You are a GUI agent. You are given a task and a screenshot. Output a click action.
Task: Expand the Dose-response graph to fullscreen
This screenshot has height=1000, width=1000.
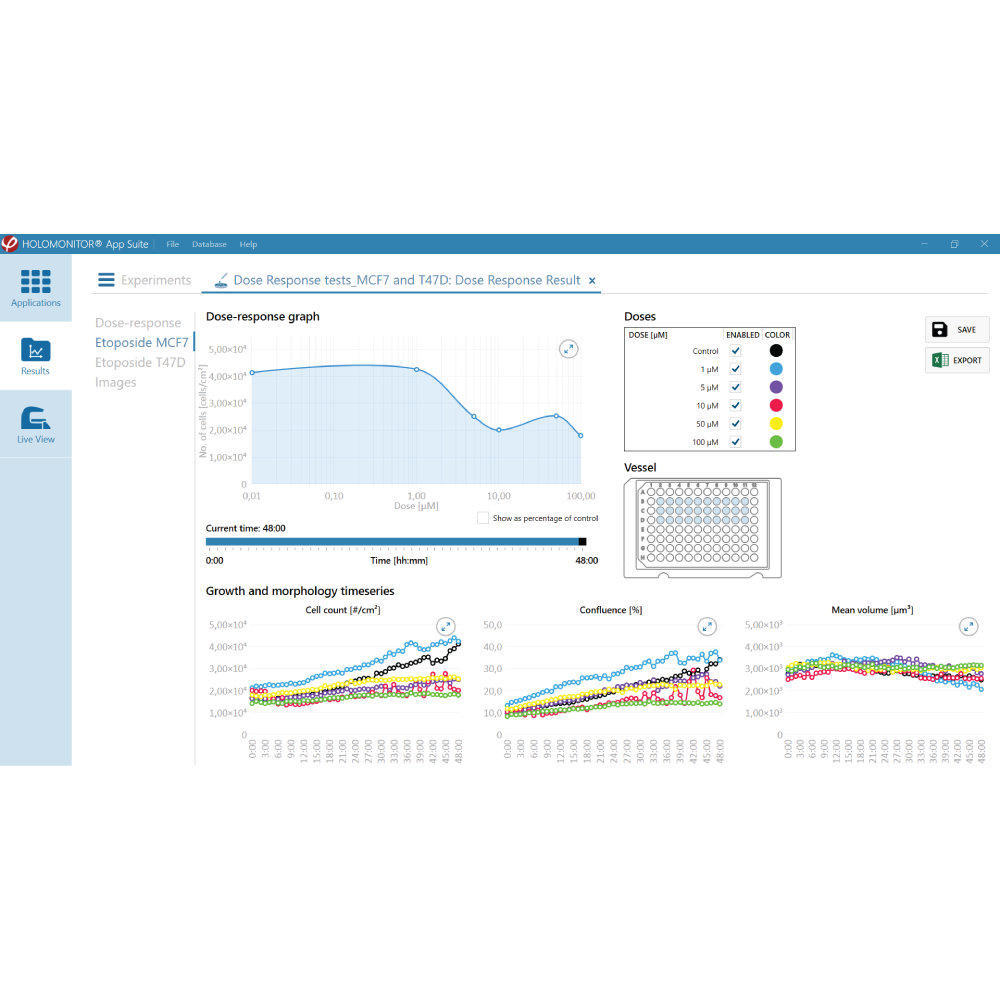point(568,349)
